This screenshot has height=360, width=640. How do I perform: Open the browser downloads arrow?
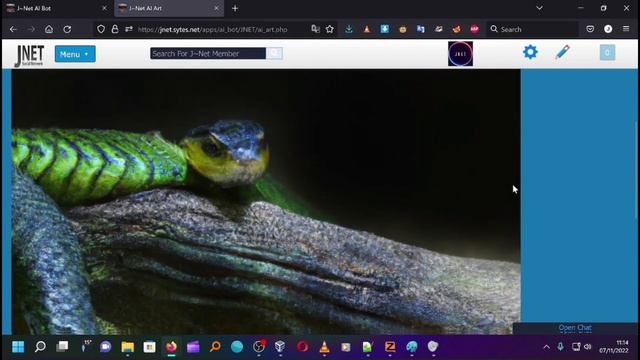[x=349, y=29]
